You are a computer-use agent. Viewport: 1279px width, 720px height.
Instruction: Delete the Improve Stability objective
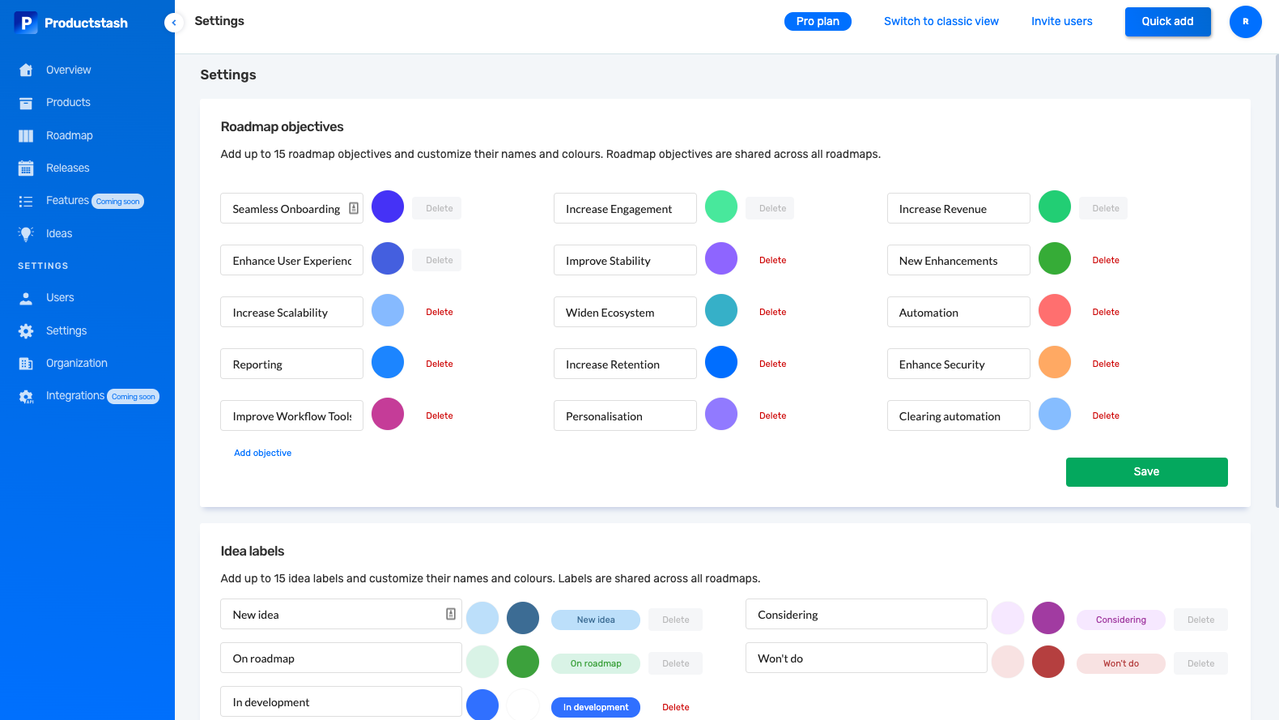tap(772, 260)
